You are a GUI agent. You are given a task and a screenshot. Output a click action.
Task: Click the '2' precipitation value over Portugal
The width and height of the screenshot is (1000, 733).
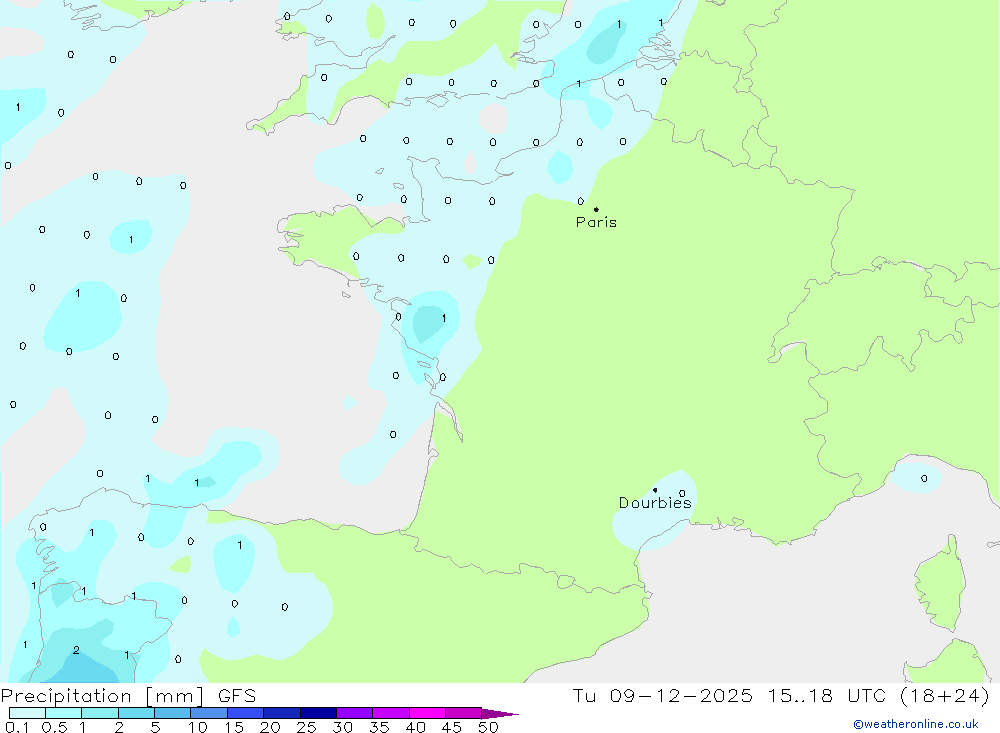76,650
